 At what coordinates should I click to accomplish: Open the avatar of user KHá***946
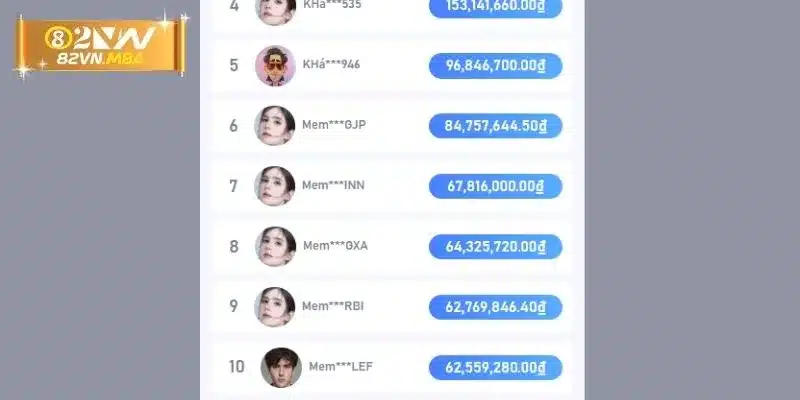(x=275, y=66)
